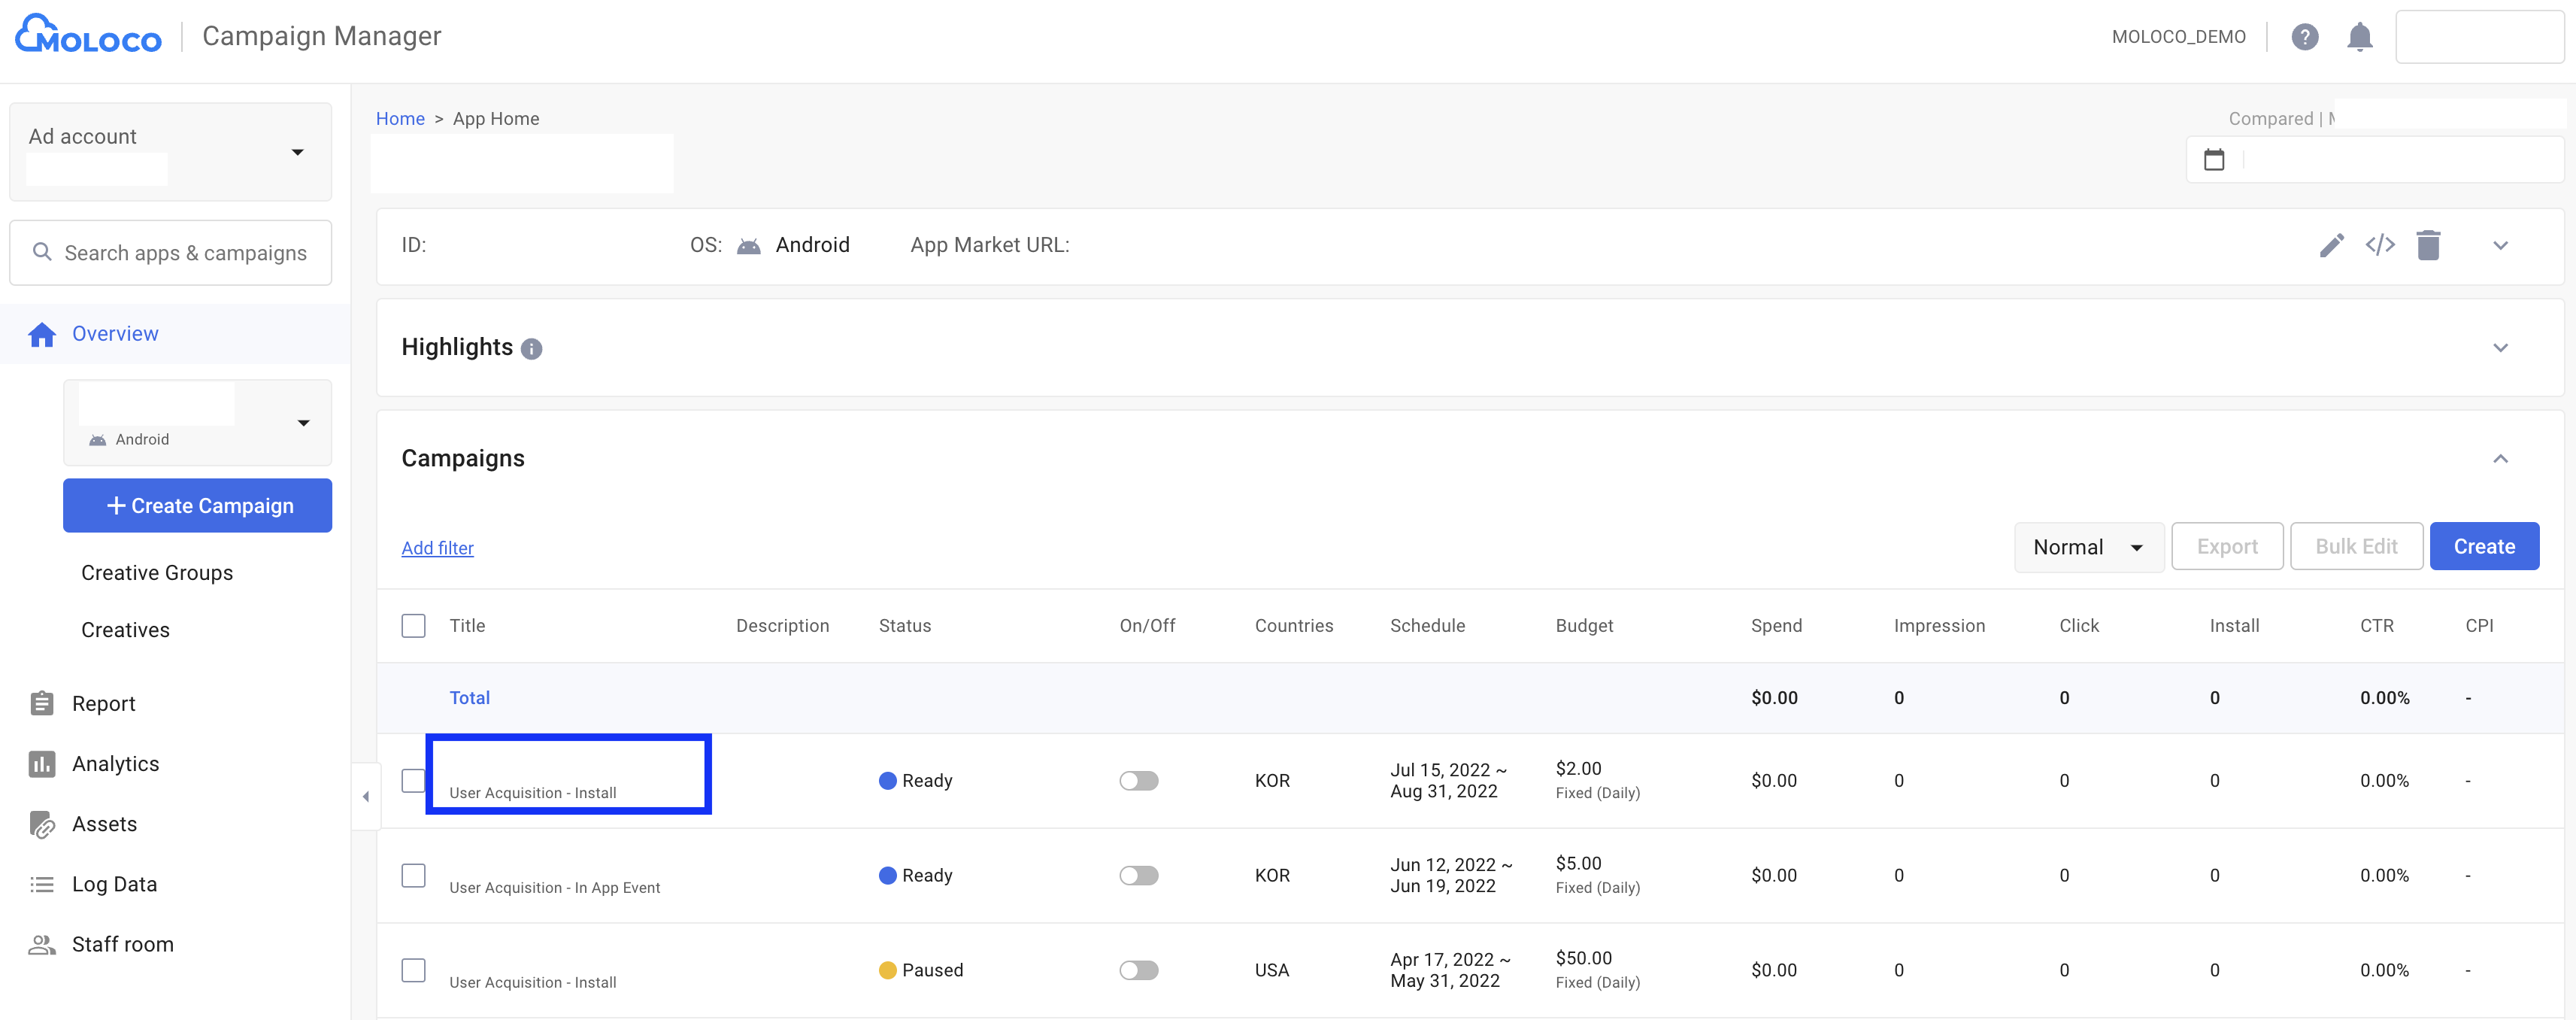The image size is (2576, 1020).
Task: Open the notifications bell
Action: click(2359, 37)
